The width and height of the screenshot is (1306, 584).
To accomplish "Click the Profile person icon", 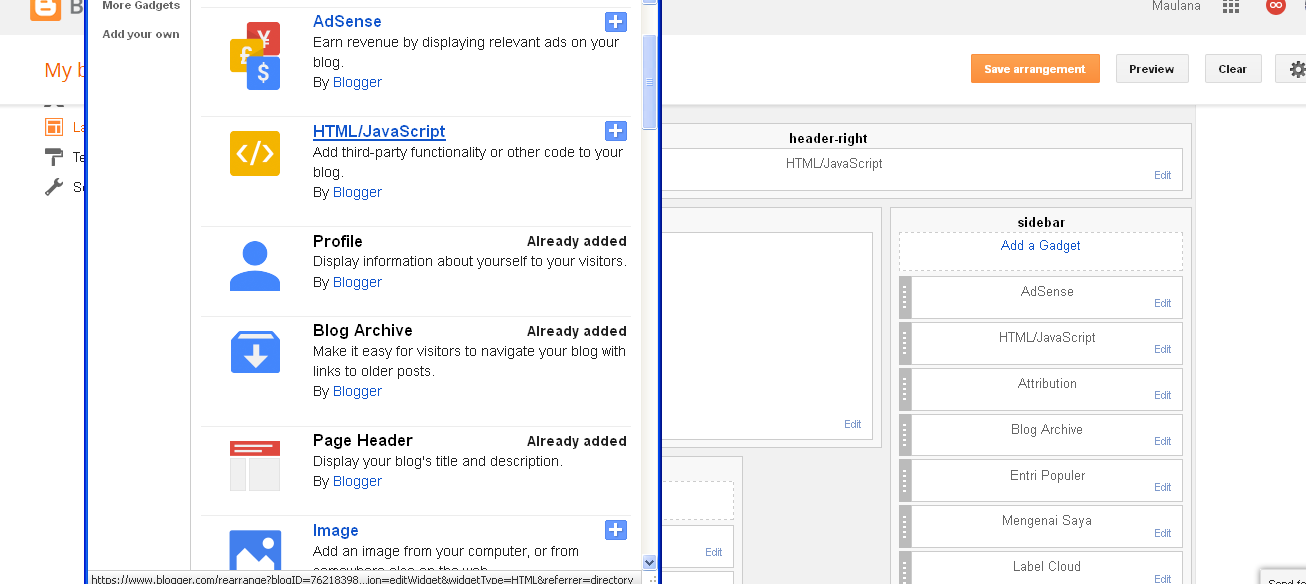I will point(255,265).
